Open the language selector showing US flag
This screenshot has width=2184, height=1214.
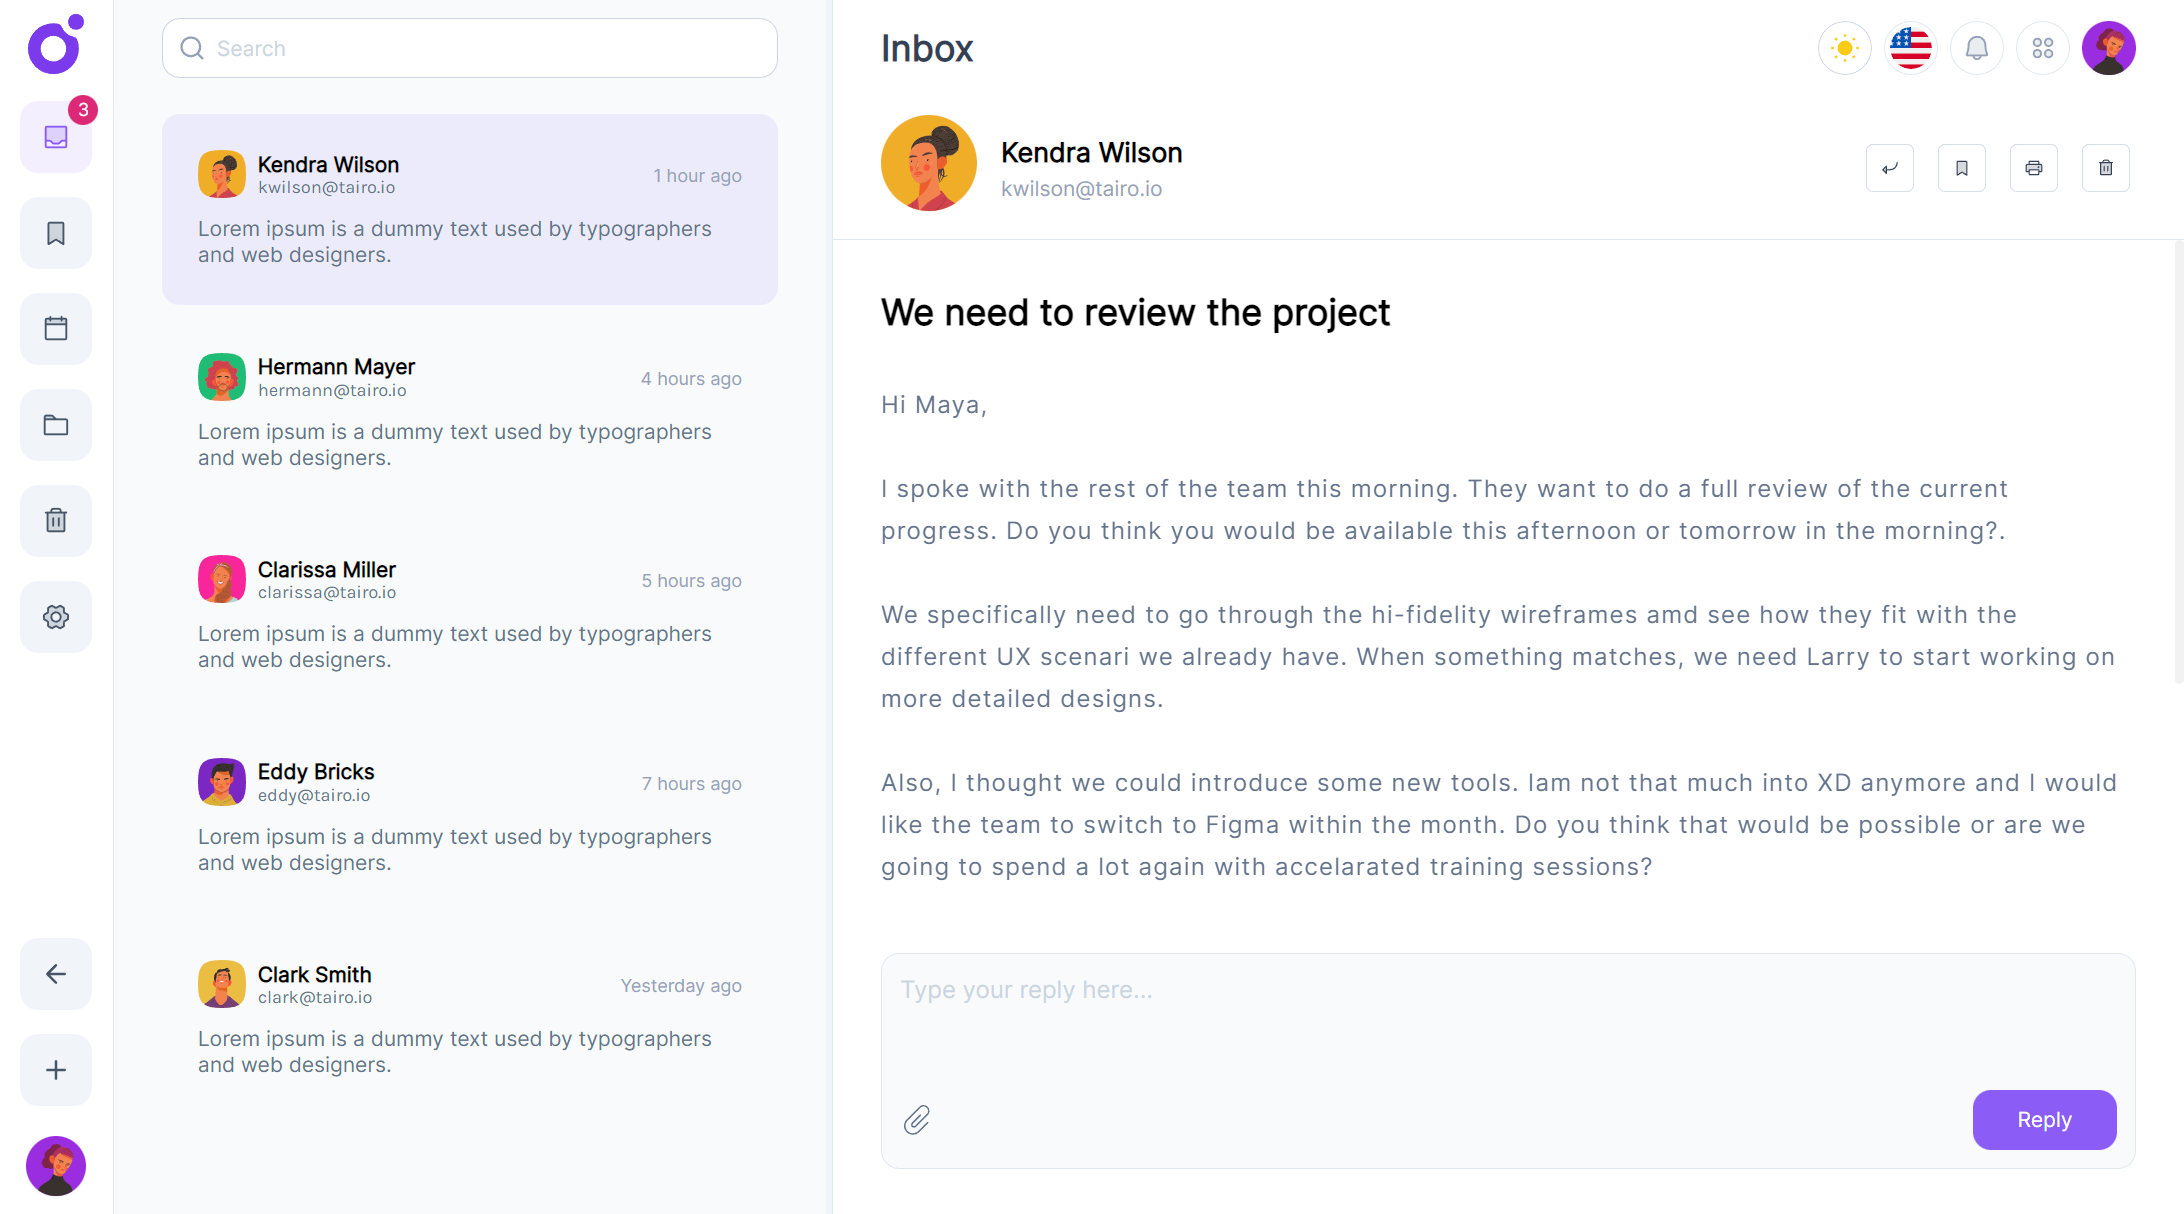coord(1910,47)
